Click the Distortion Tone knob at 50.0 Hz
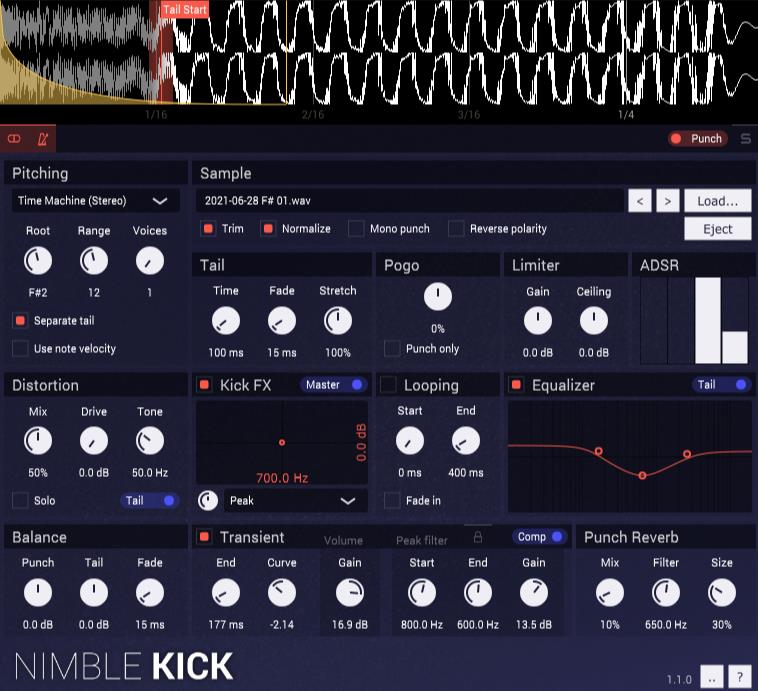The image size is (758, 691). (150, 441)
